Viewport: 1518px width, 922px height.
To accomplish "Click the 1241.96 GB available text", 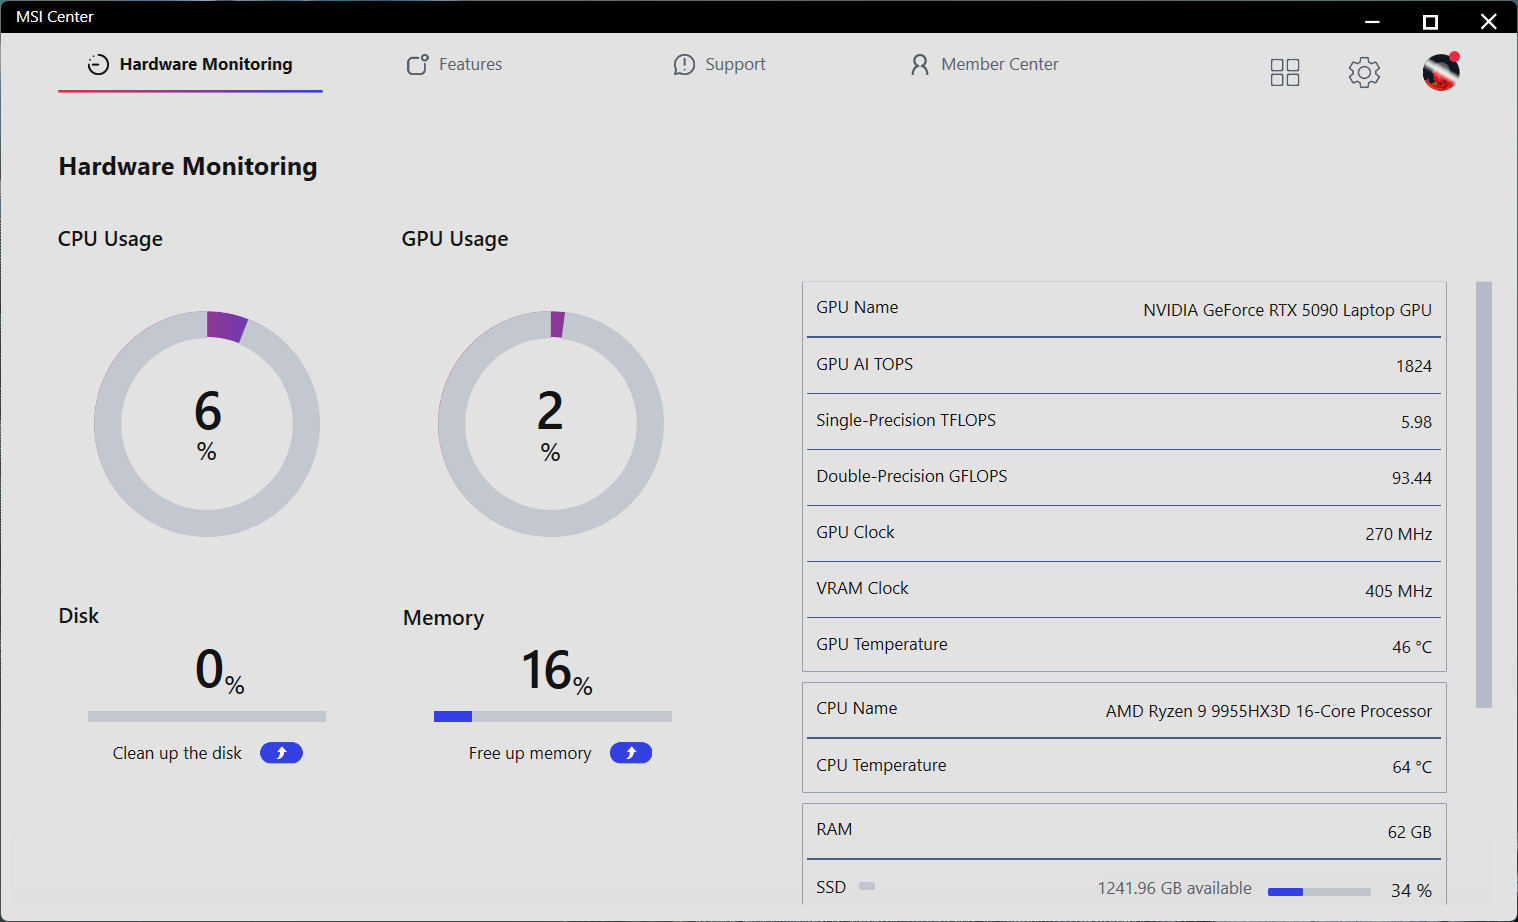I will [1175, 888].
